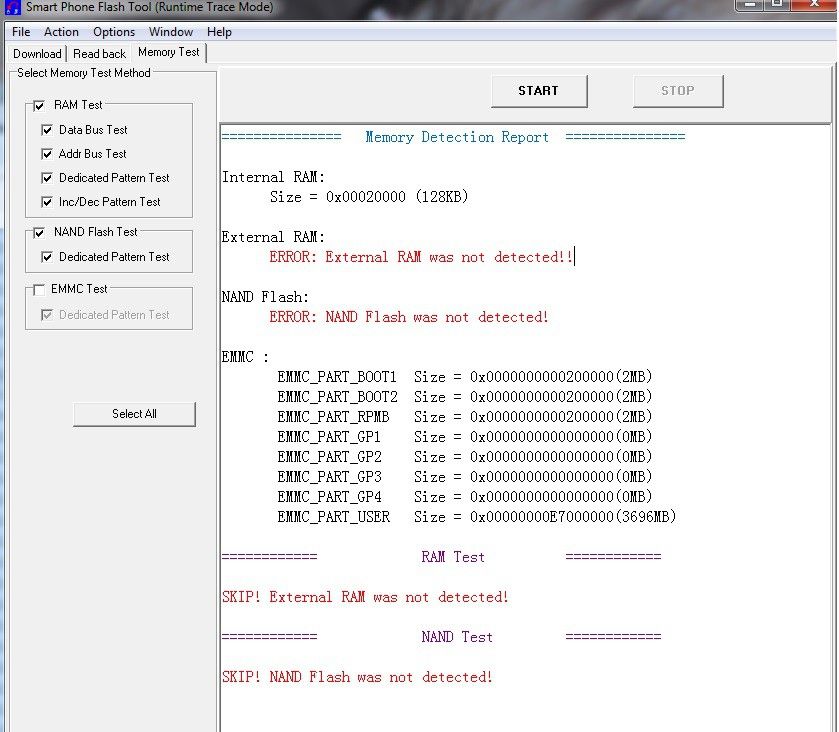Image resolution: width=839 pixels, height=732 pixels.
Task: Click the Smart Phone Flash Tool title icon
Action: pos(12,7)
